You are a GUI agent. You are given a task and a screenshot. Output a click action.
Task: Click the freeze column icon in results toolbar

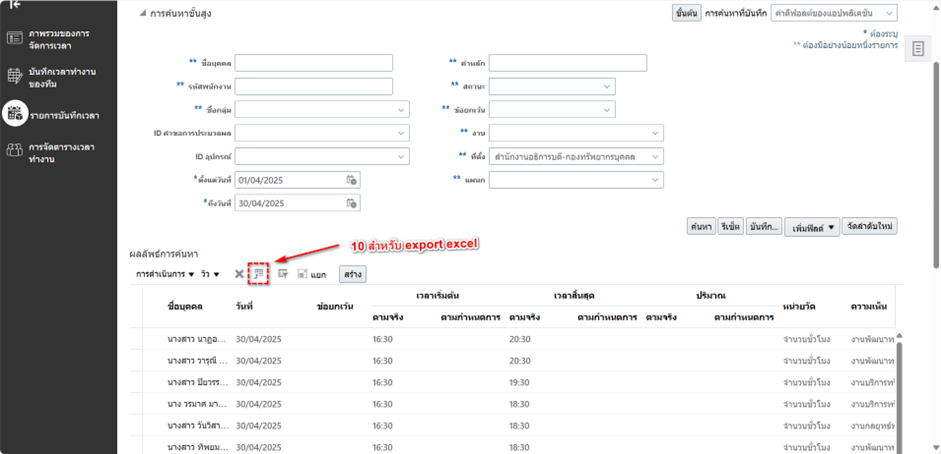[283, 273]
